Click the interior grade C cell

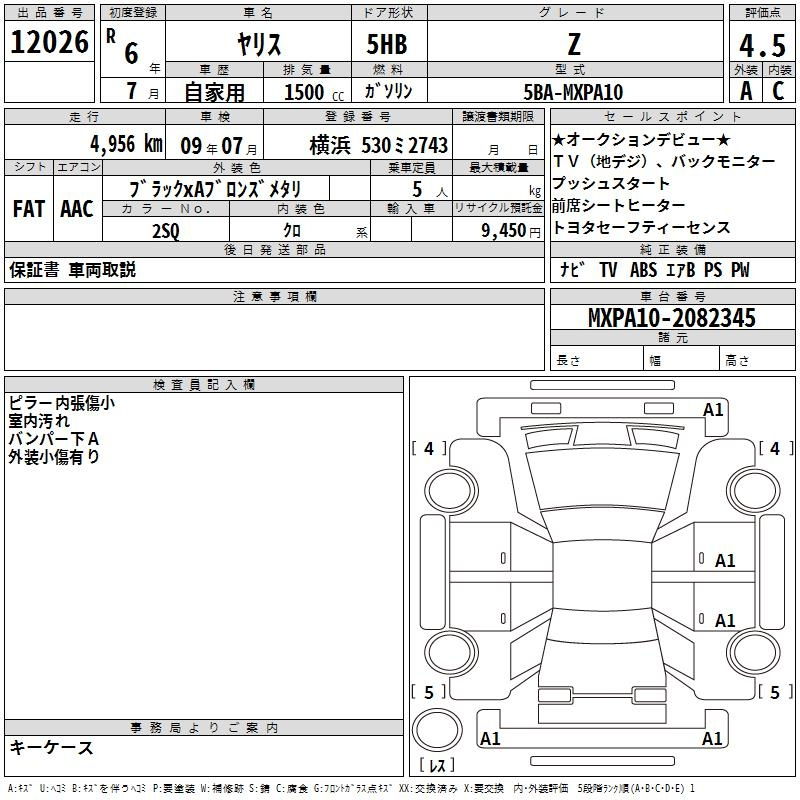click(779, 90)
